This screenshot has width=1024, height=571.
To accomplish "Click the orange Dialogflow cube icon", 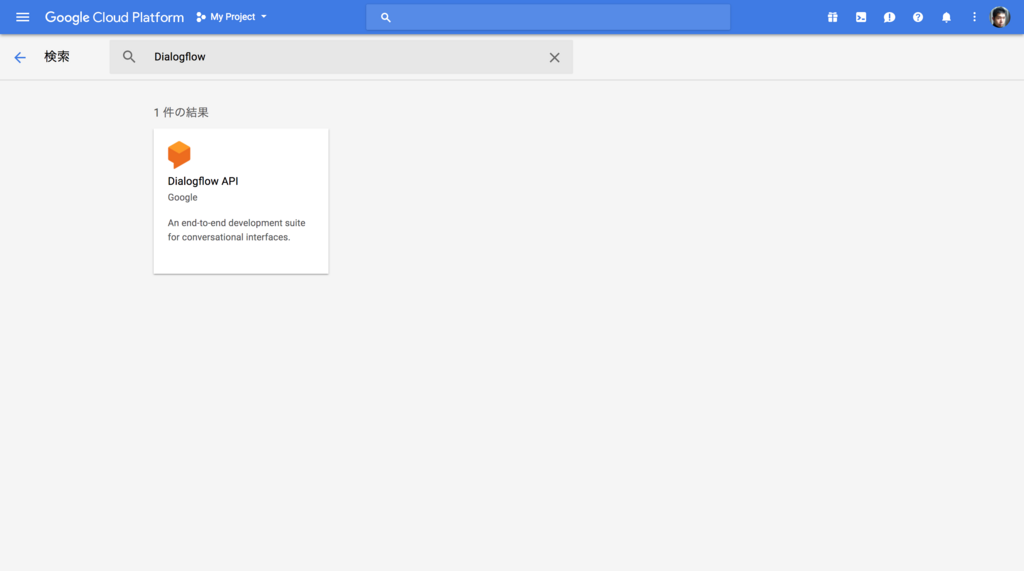I will (x=179, y=155).
